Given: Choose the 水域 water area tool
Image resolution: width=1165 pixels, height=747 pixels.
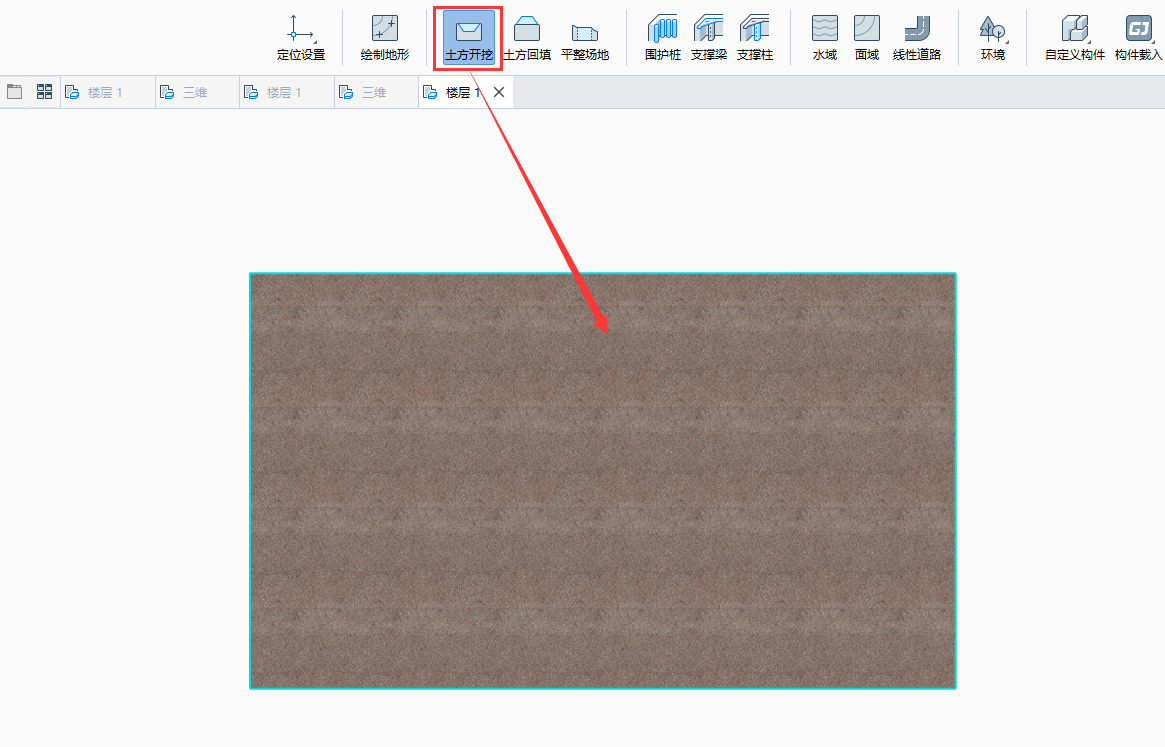Looking at the screenshot, I should click(825, 38).
